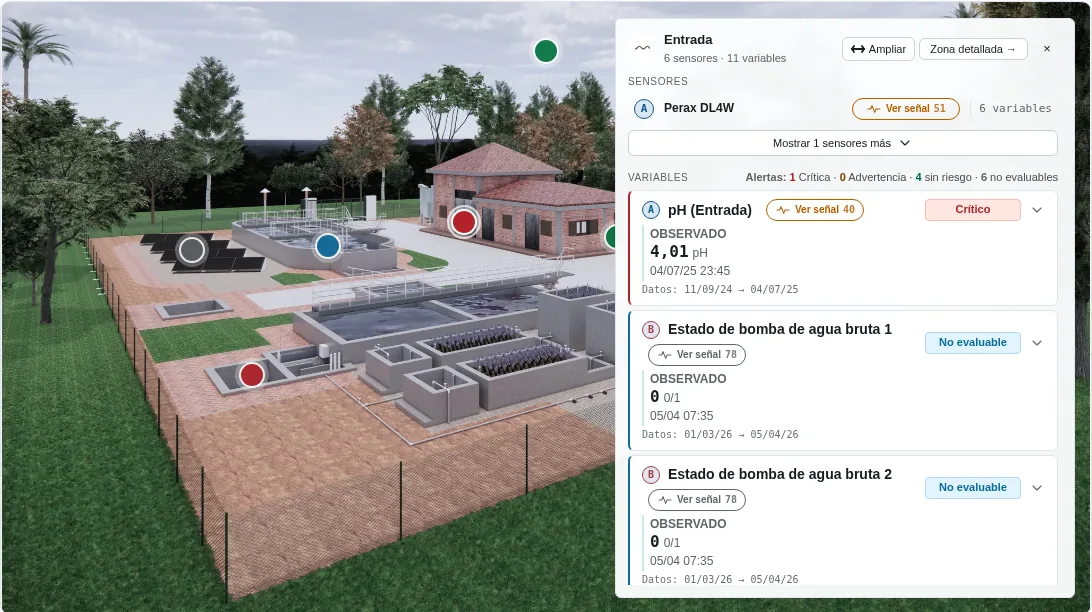This screenshot has height=612, width=1092.
Task: Click Ver señal 78 for bomba de agua bruta 1
Action: click(x=697, y=354)
